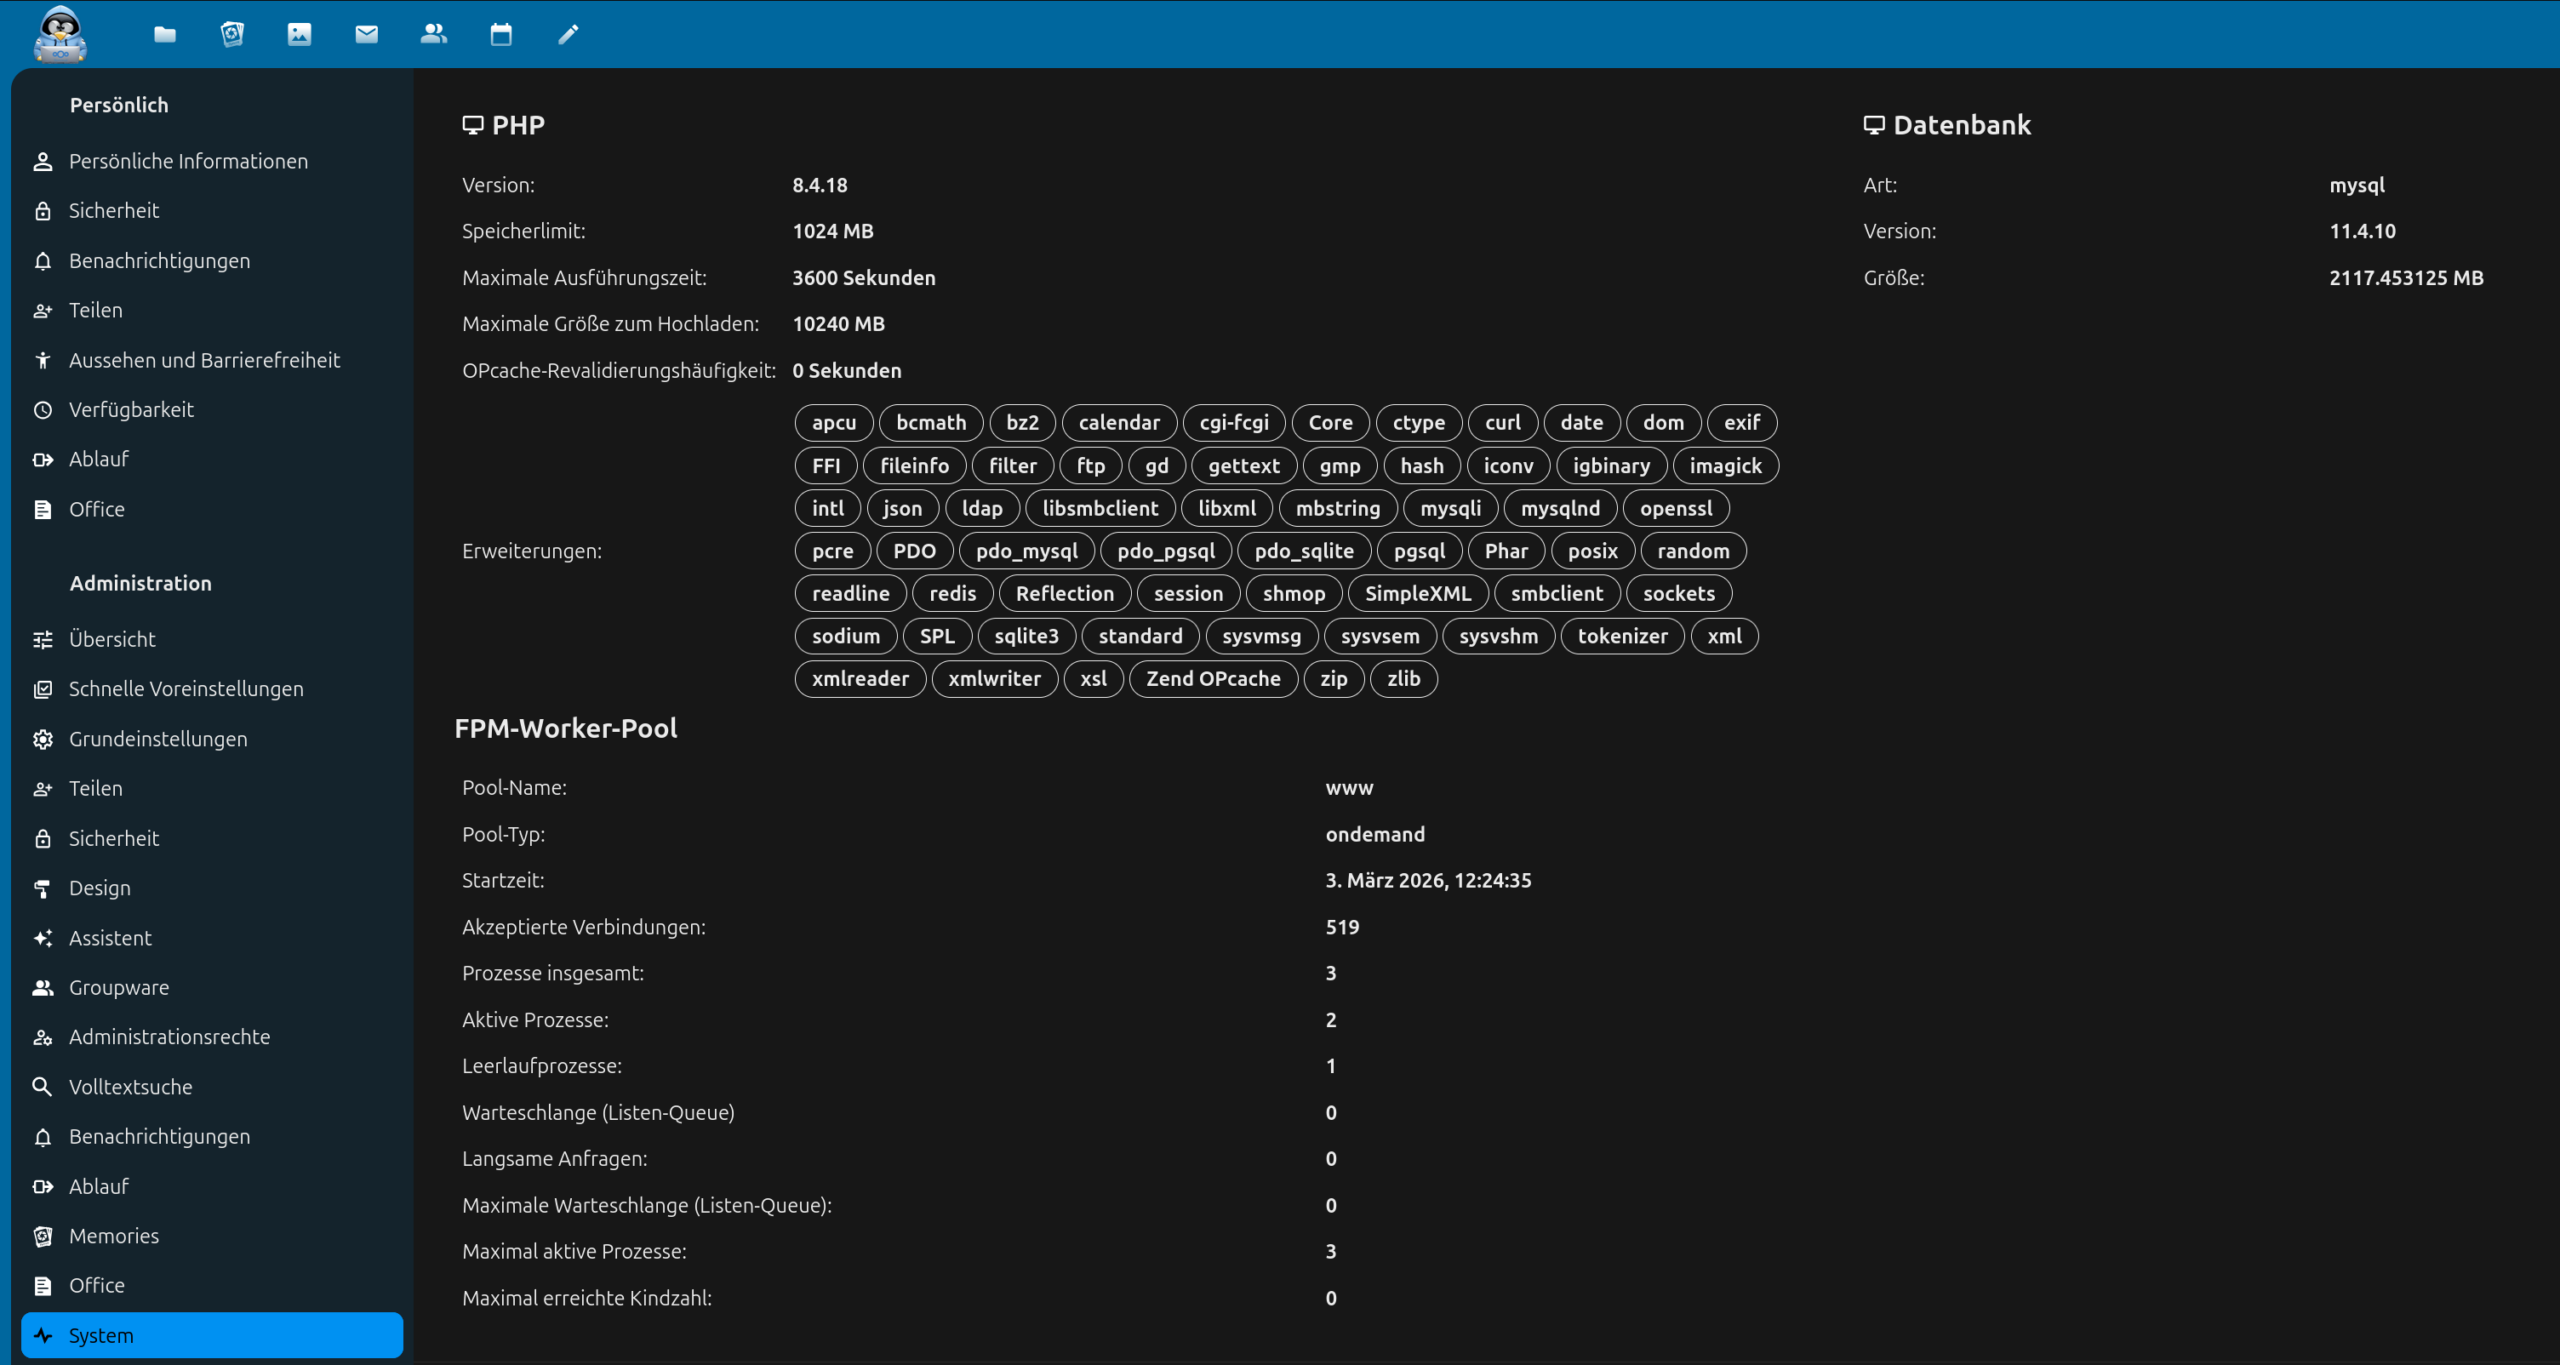This screenshot has width=2560, height=1365.
Task: Open Volltextsuche settings
Action: point(131,1087)
